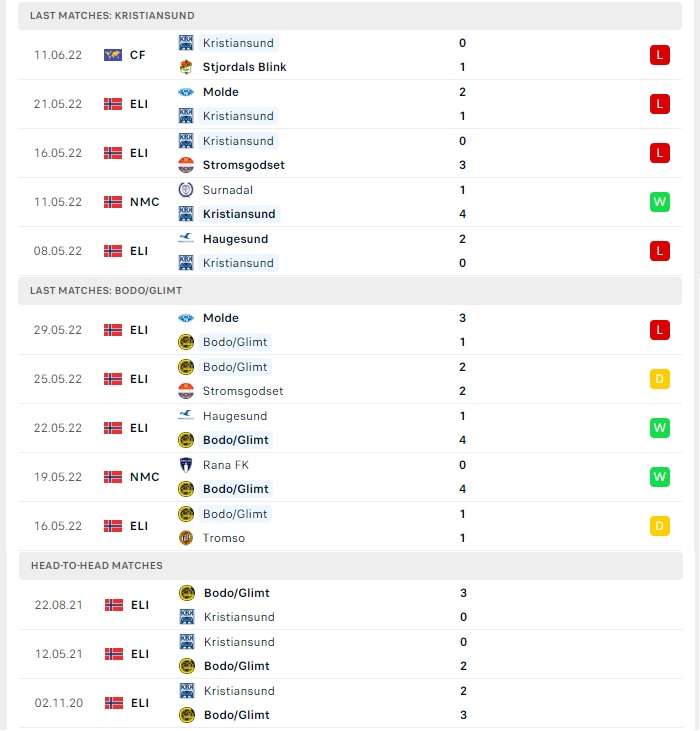700x731 pixels.
Task: Open the Stromsgodset team link on 16.05.22
Action: click(243, 165)
